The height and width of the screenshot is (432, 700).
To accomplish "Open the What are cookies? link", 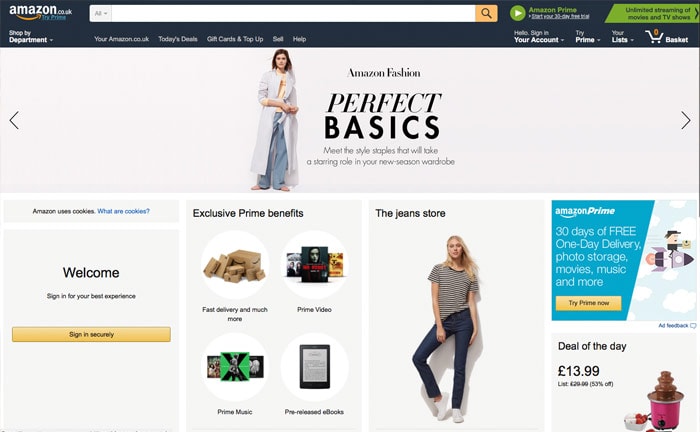I will click(x=124, y=211).
